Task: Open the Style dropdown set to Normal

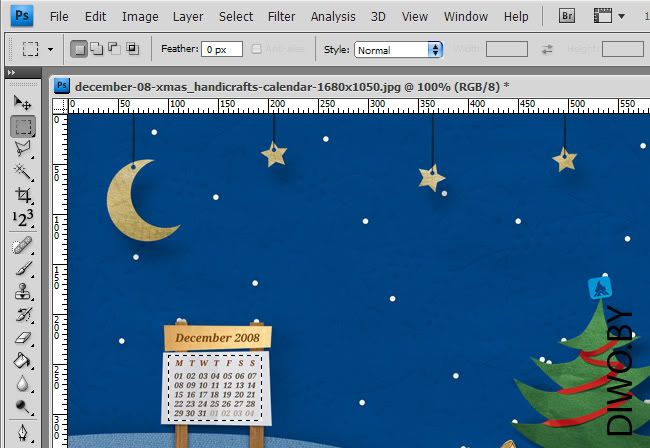Action: tap(398, 50)
